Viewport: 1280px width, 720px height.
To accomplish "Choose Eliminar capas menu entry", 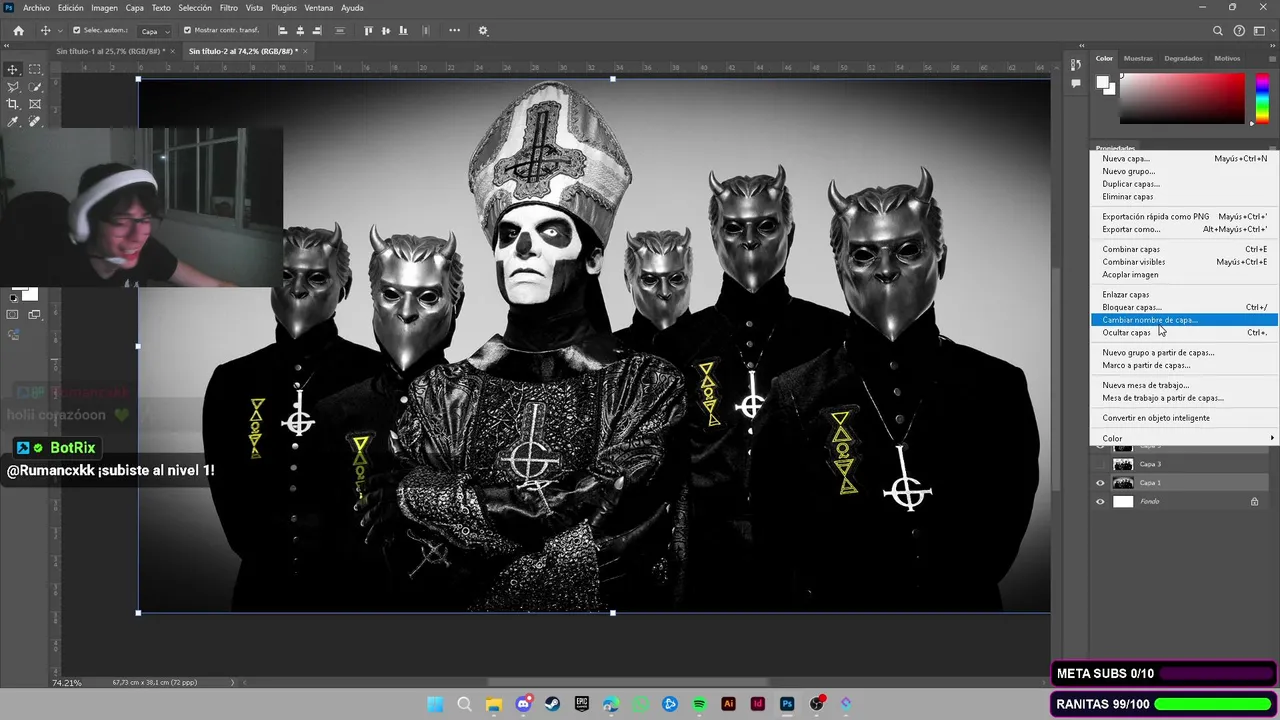I will coord(1183,196).
